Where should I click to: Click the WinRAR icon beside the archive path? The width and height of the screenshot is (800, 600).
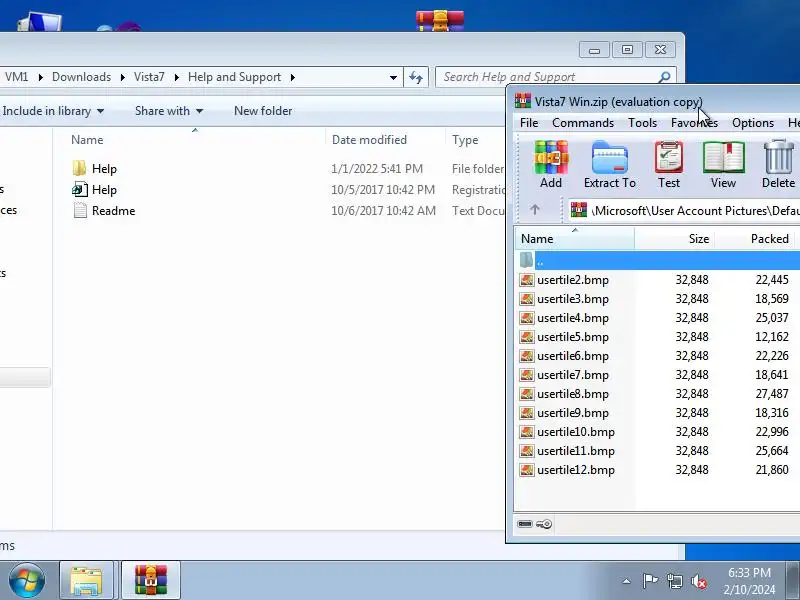(579, 210)
